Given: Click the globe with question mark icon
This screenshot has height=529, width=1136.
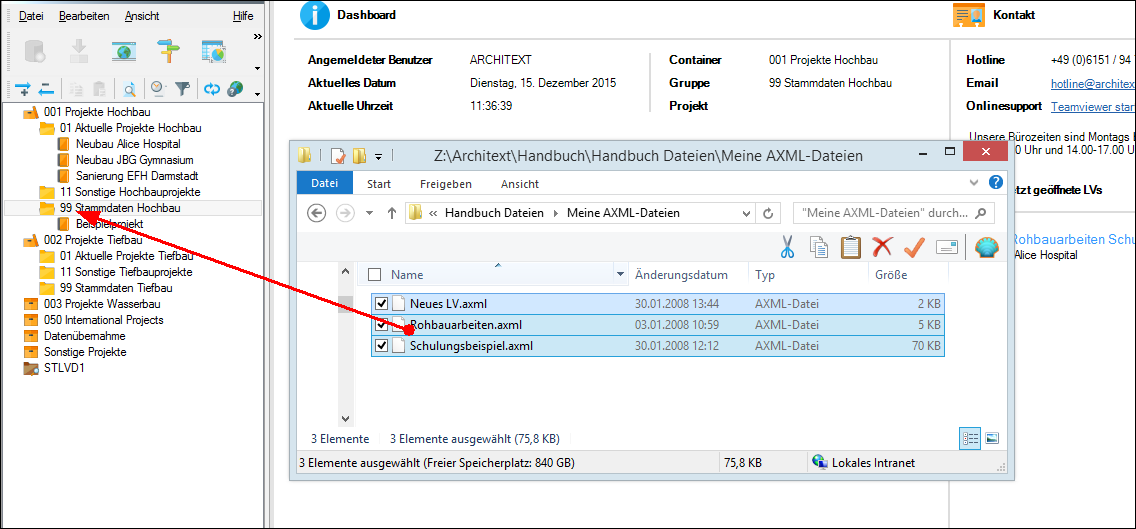Looking at the screenshot, I should pos(235,89).
